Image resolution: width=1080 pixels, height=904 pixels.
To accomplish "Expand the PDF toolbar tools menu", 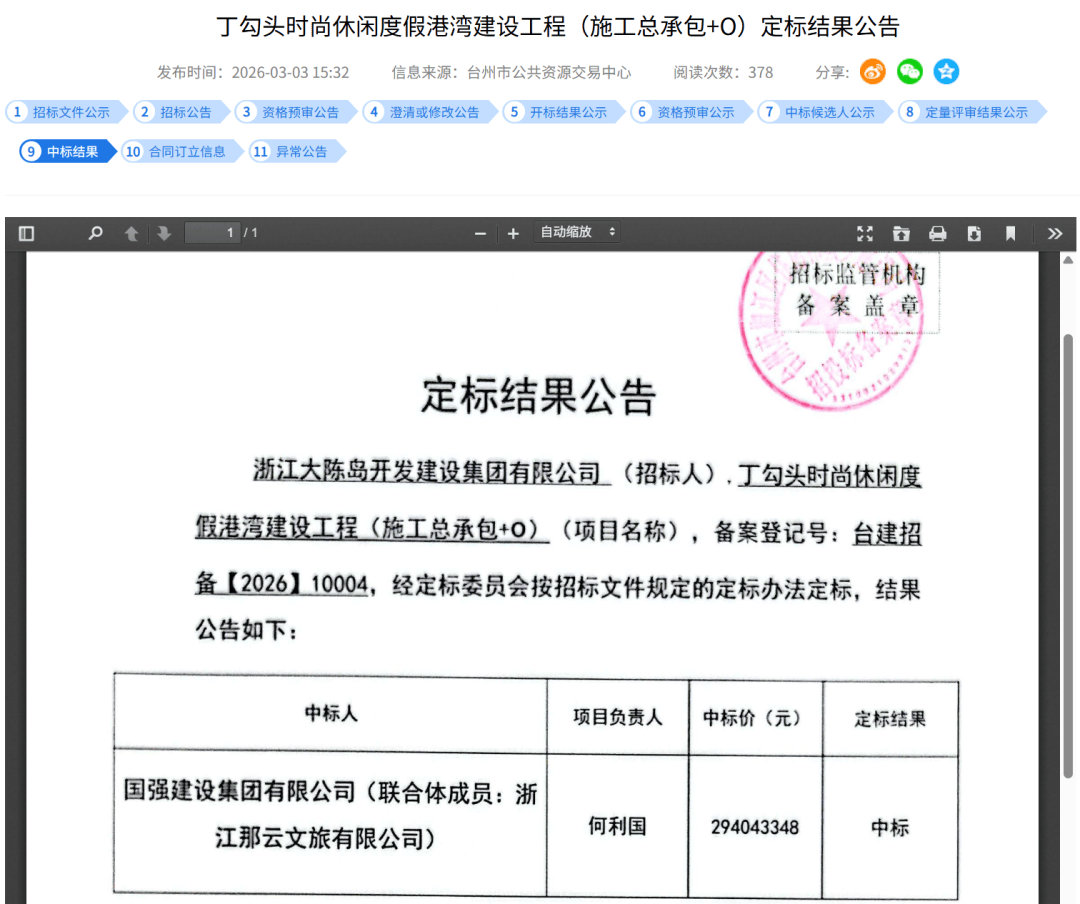I will pos(1054,234).
